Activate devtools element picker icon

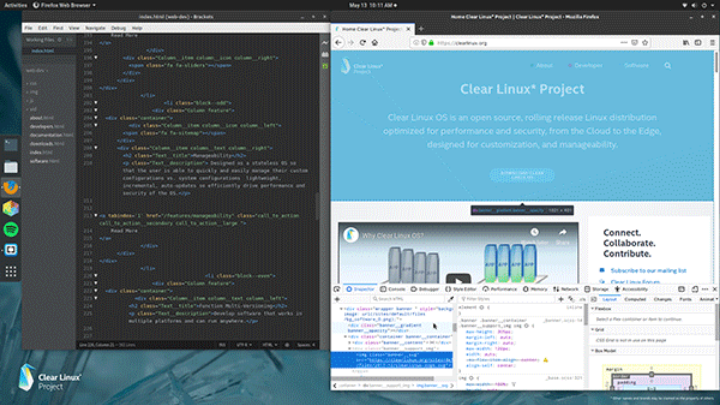pos(337,289)
